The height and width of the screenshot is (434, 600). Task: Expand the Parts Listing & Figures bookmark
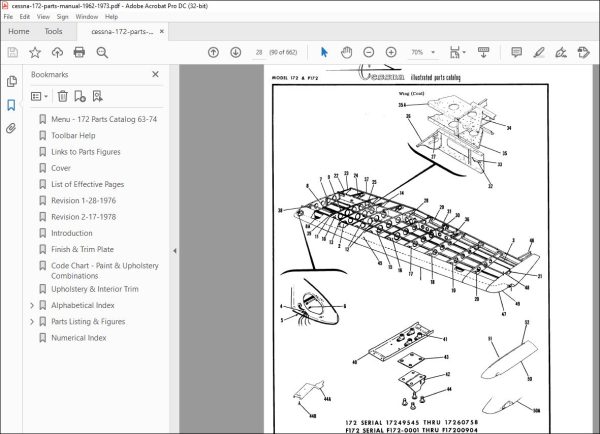[32, 322]
